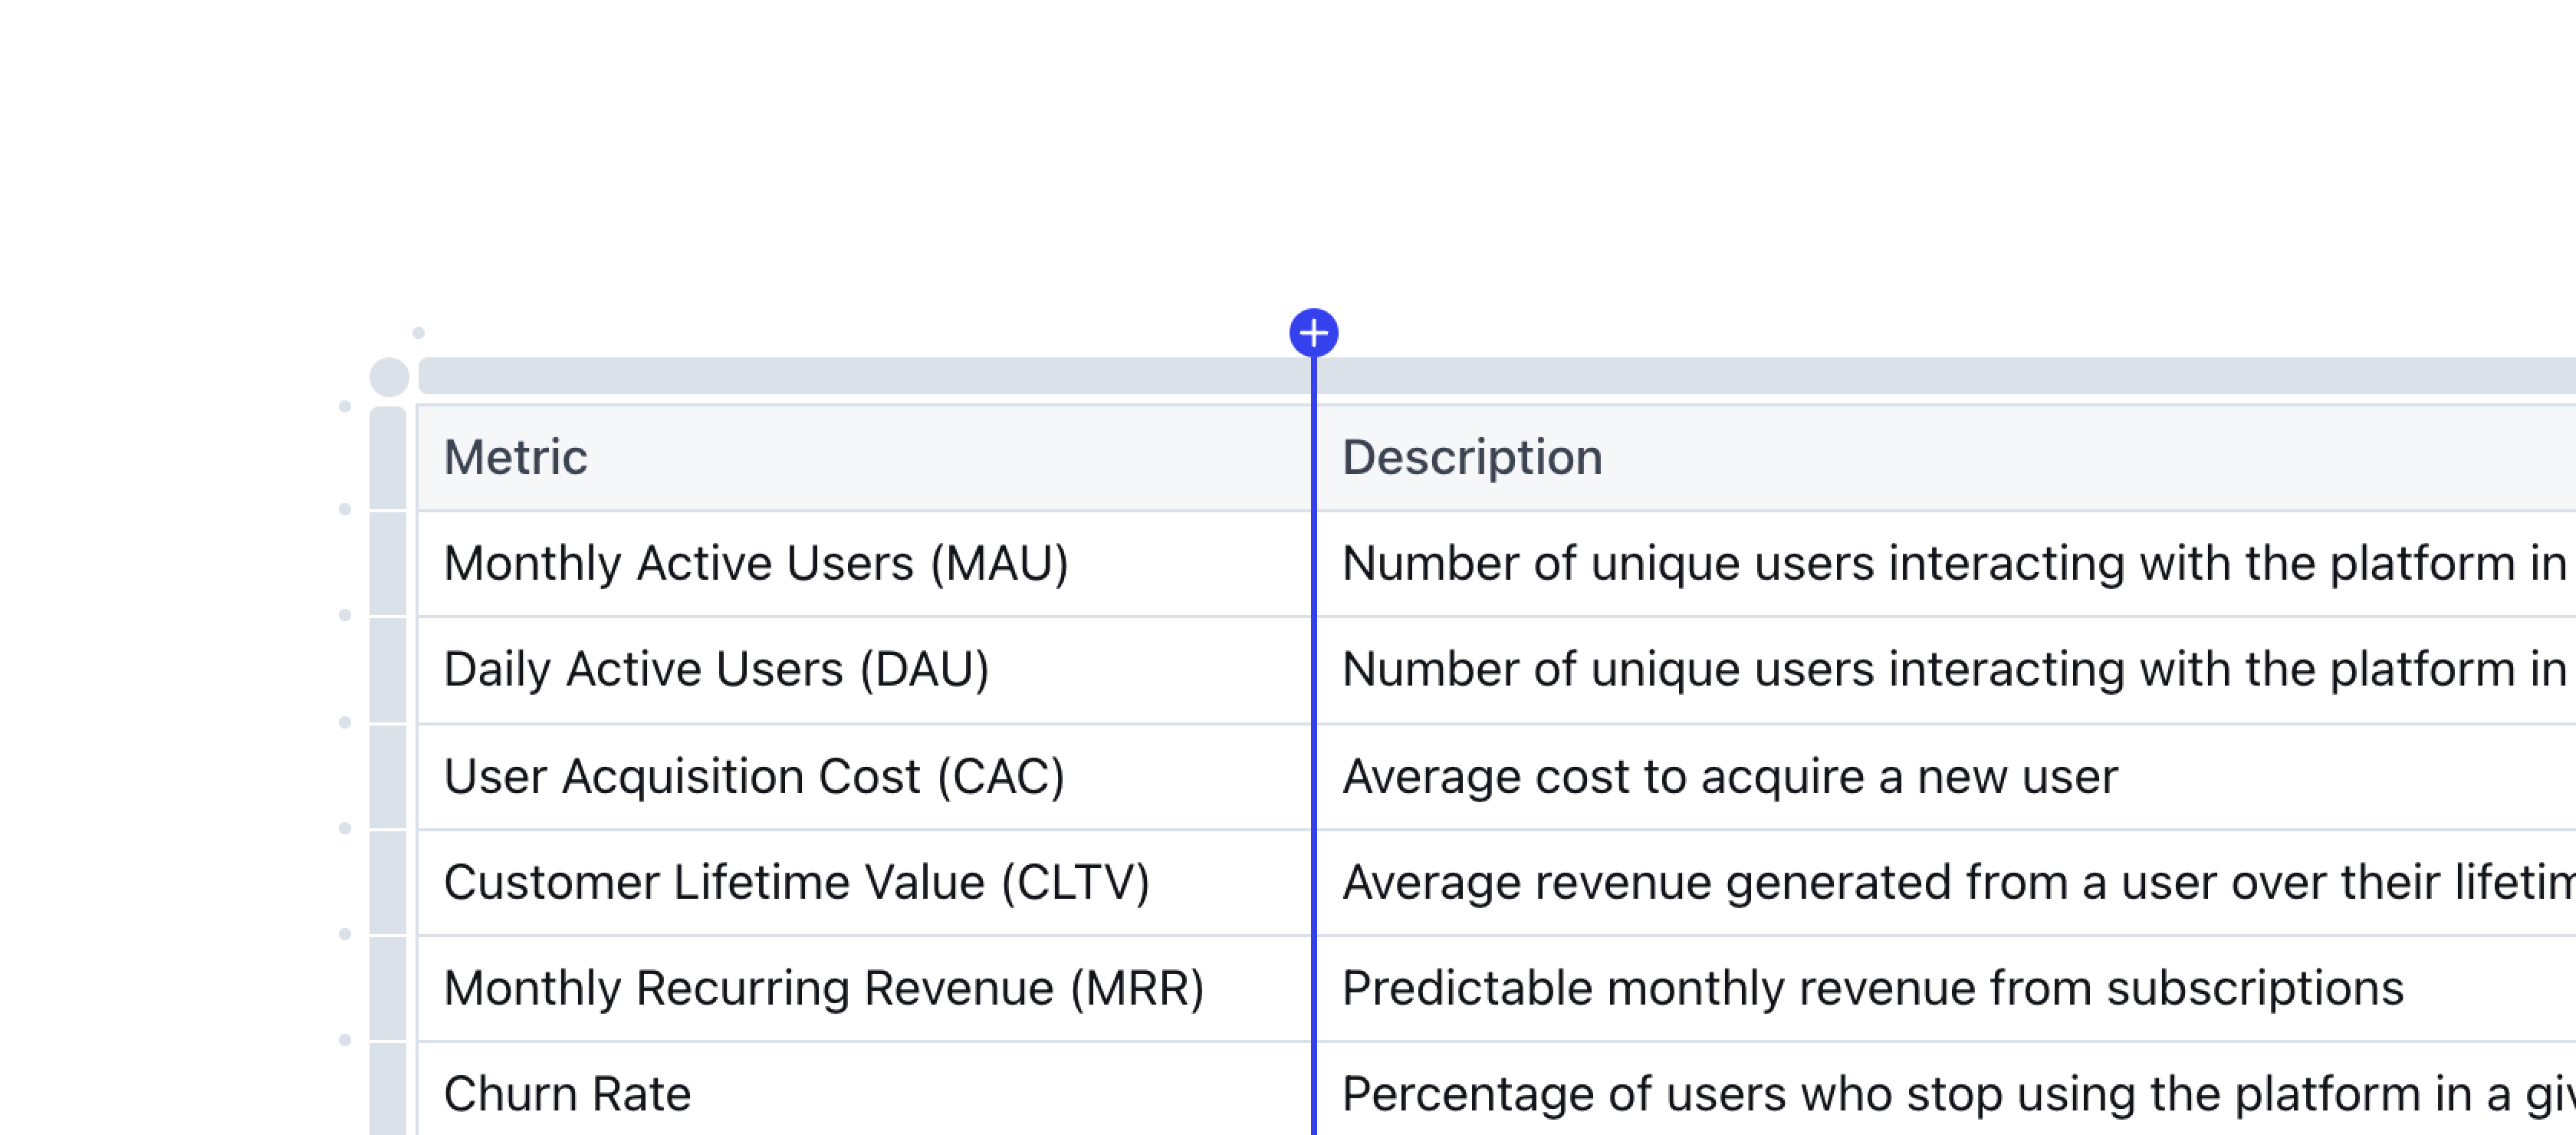
Task: Select entire table via corner circle control
Action: pos(389,377)
